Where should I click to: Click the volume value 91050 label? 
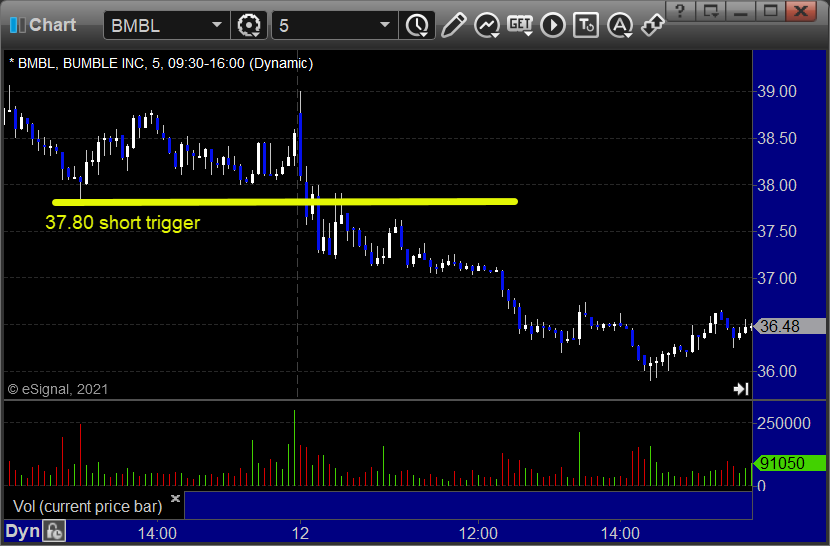point(790,463)
